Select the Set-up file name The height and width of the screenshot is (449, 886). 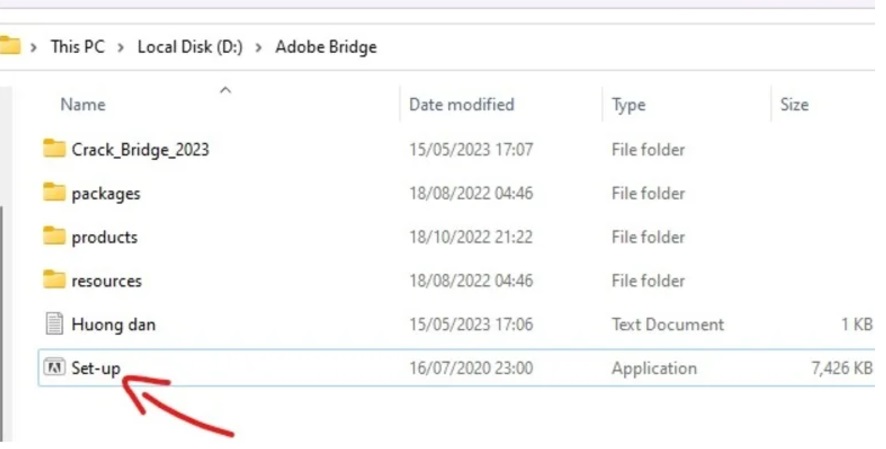coord(96,368)
